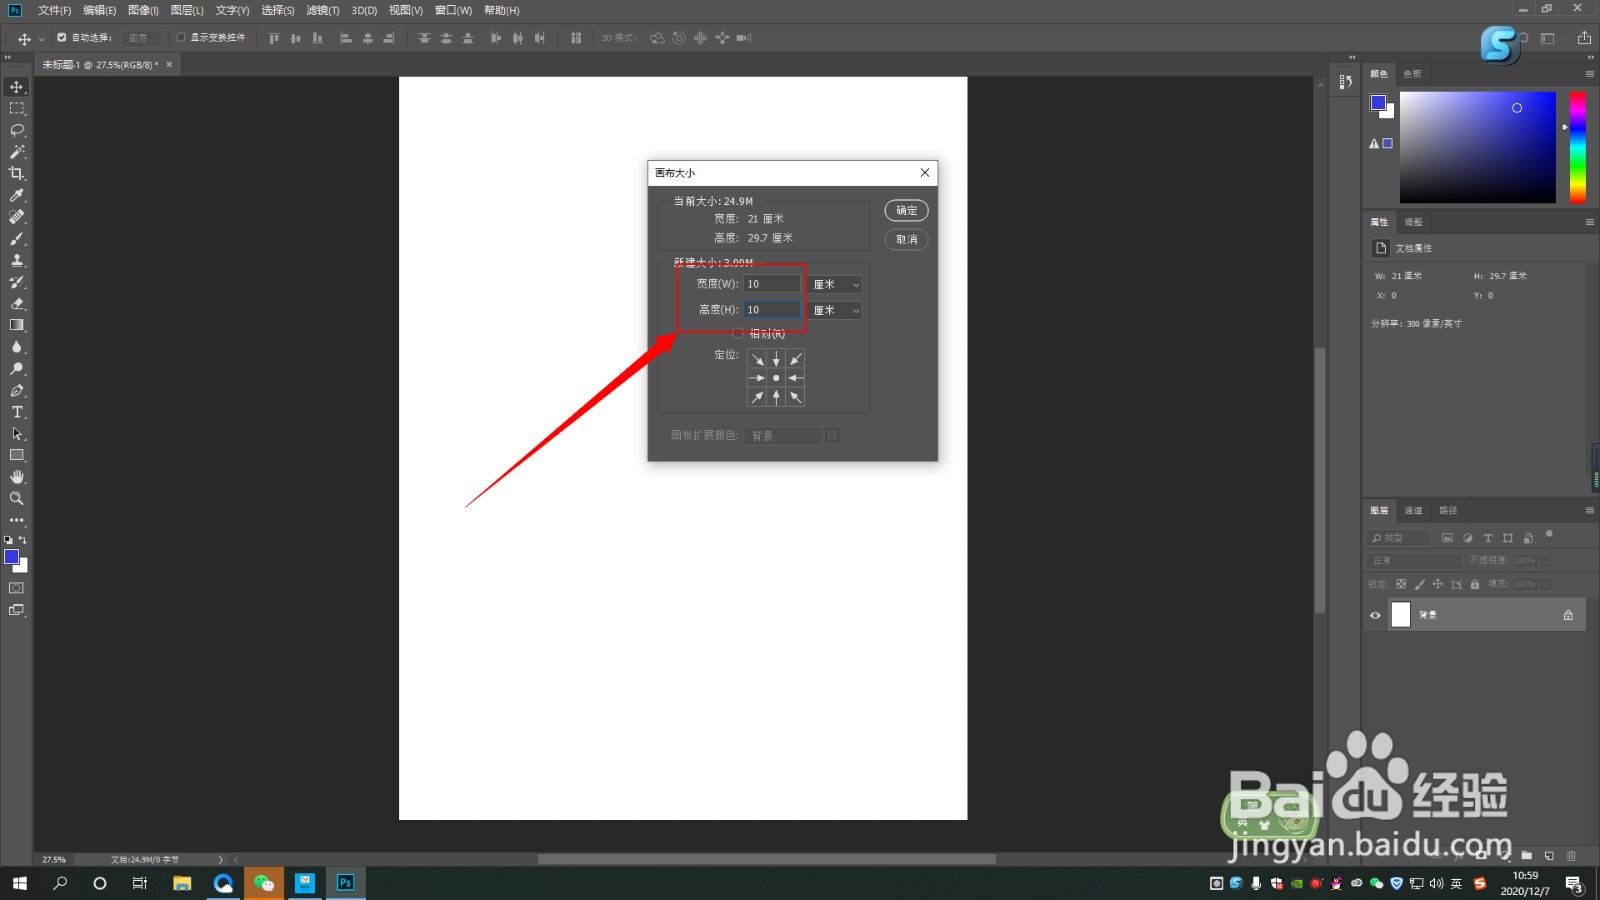Select the Hand tool

pyautogui.click(x=17, y=477)
